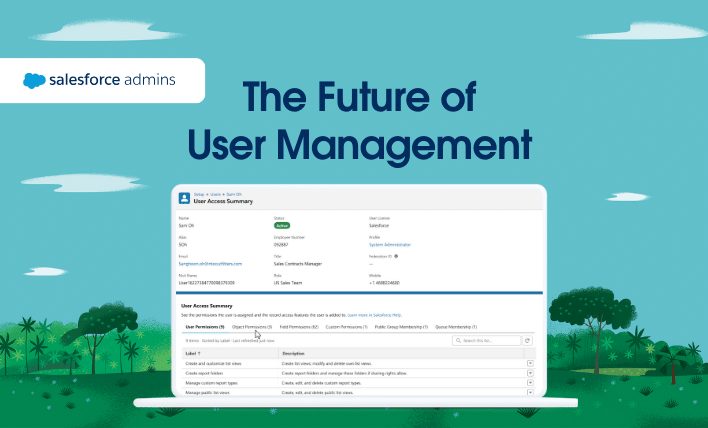
Task: Click the Active status badge
Action: pos(282,225)
